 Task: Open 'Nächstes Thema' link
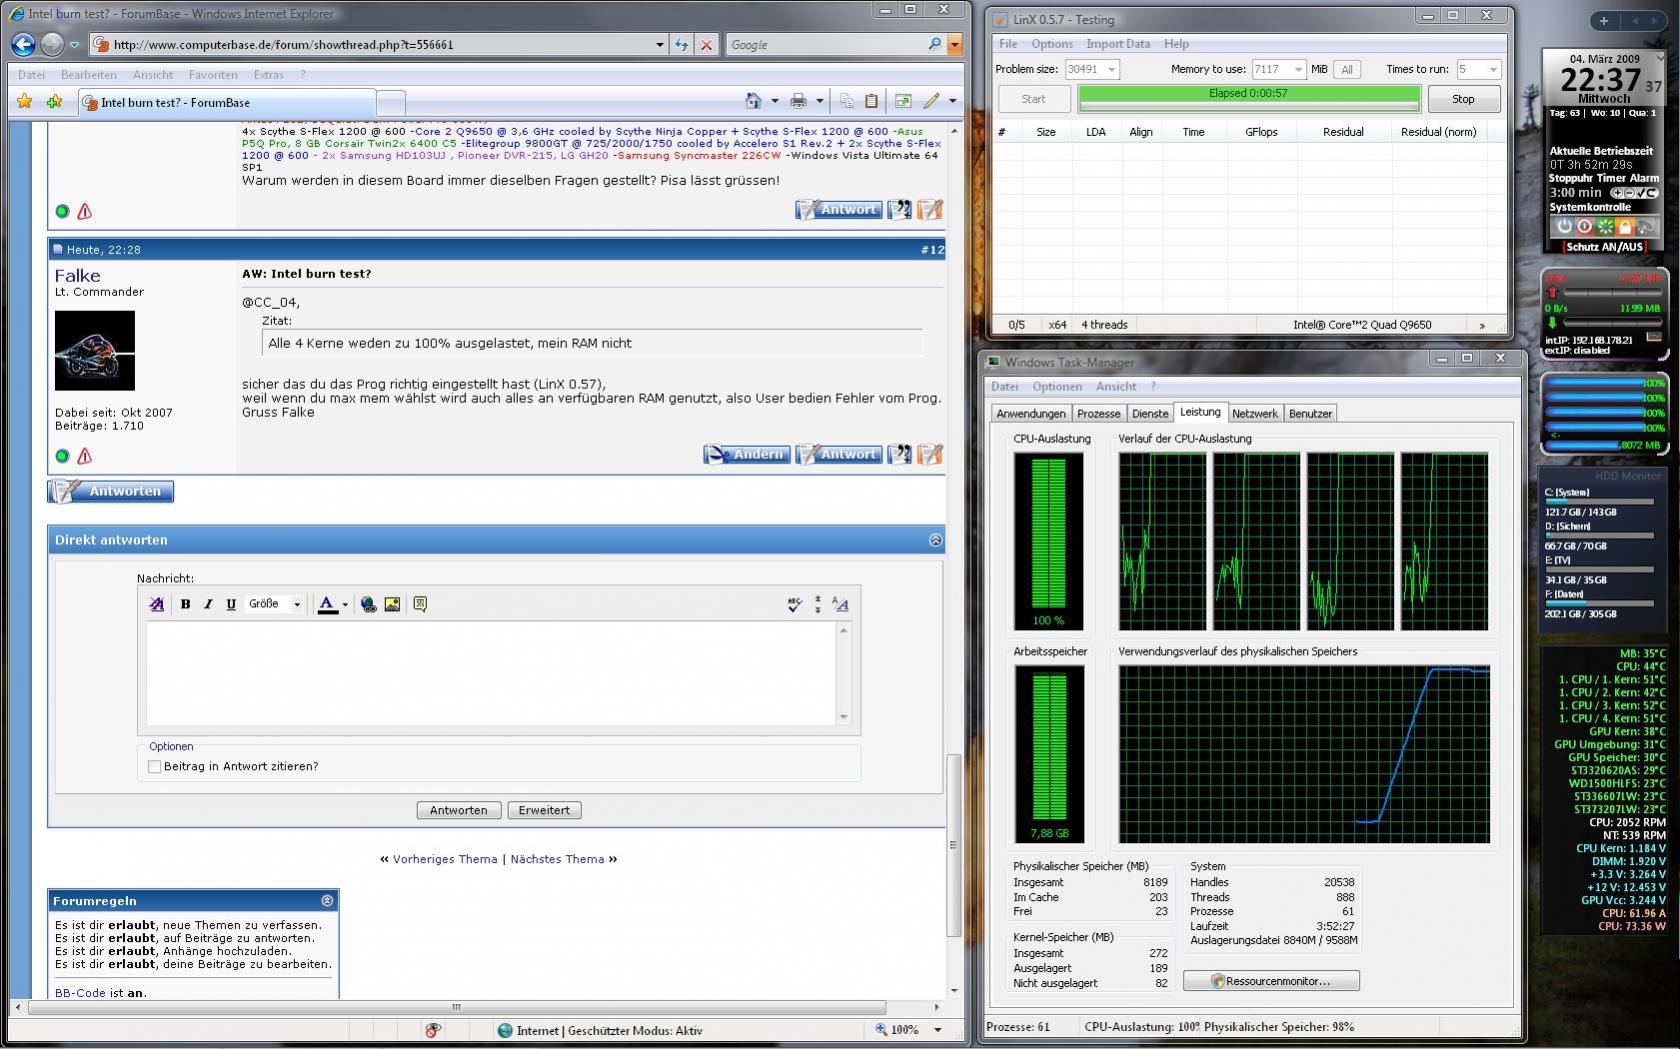click(557, 859)
